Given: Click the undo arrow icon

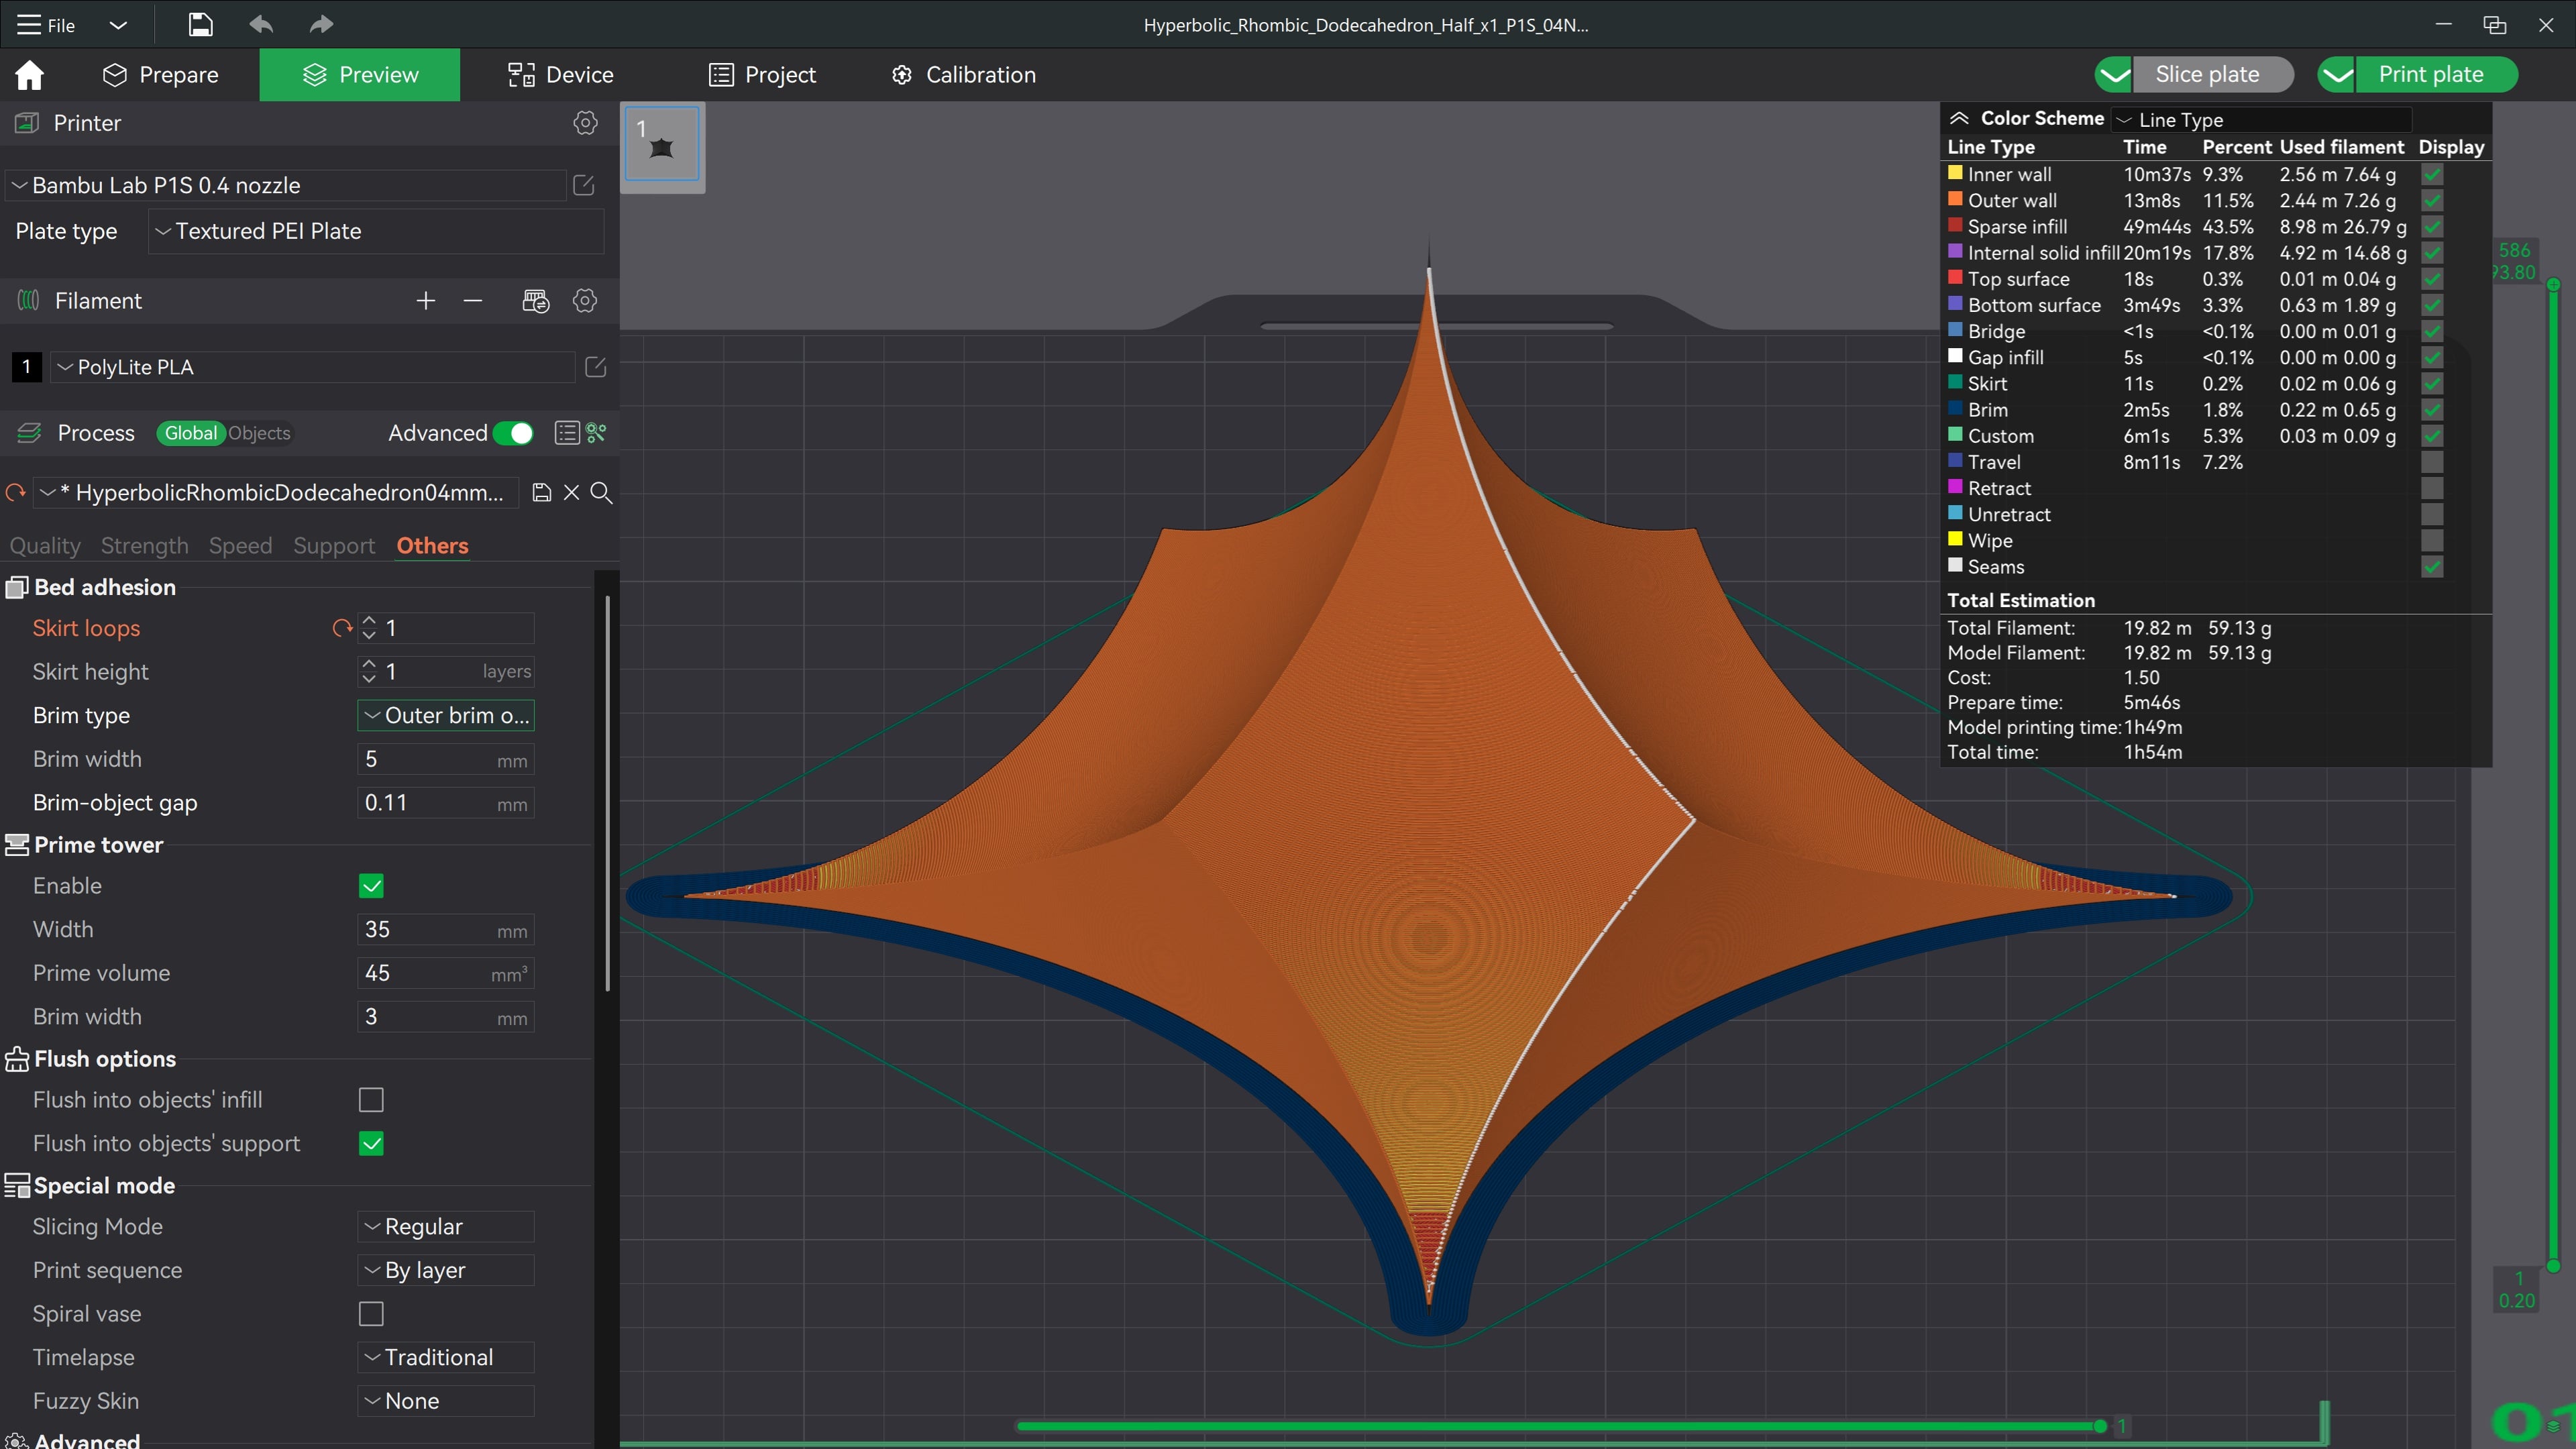Looking at the screenshot, I should (261, 25).
